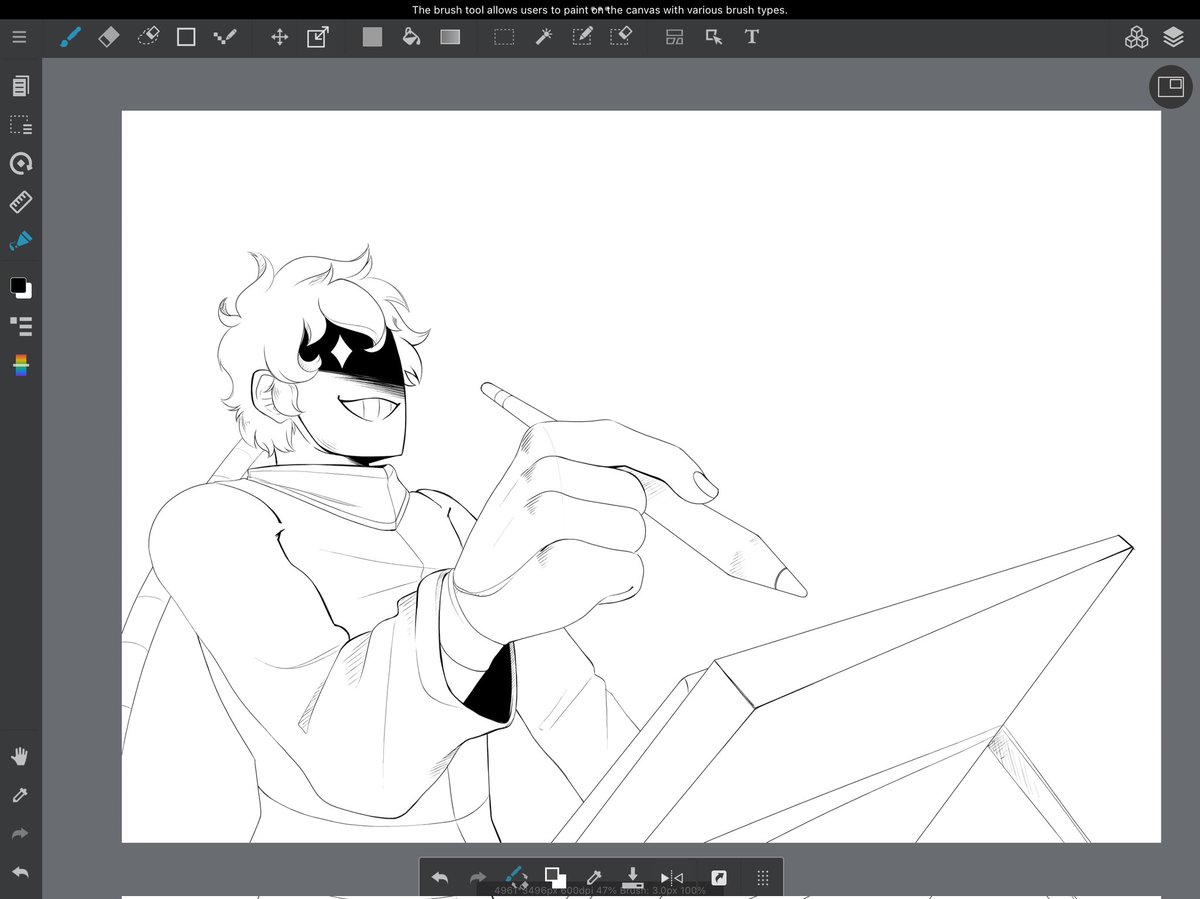This screenshot has height=899, width=1200.
Task: Select the Eraser tool
Action: [108, 37]
